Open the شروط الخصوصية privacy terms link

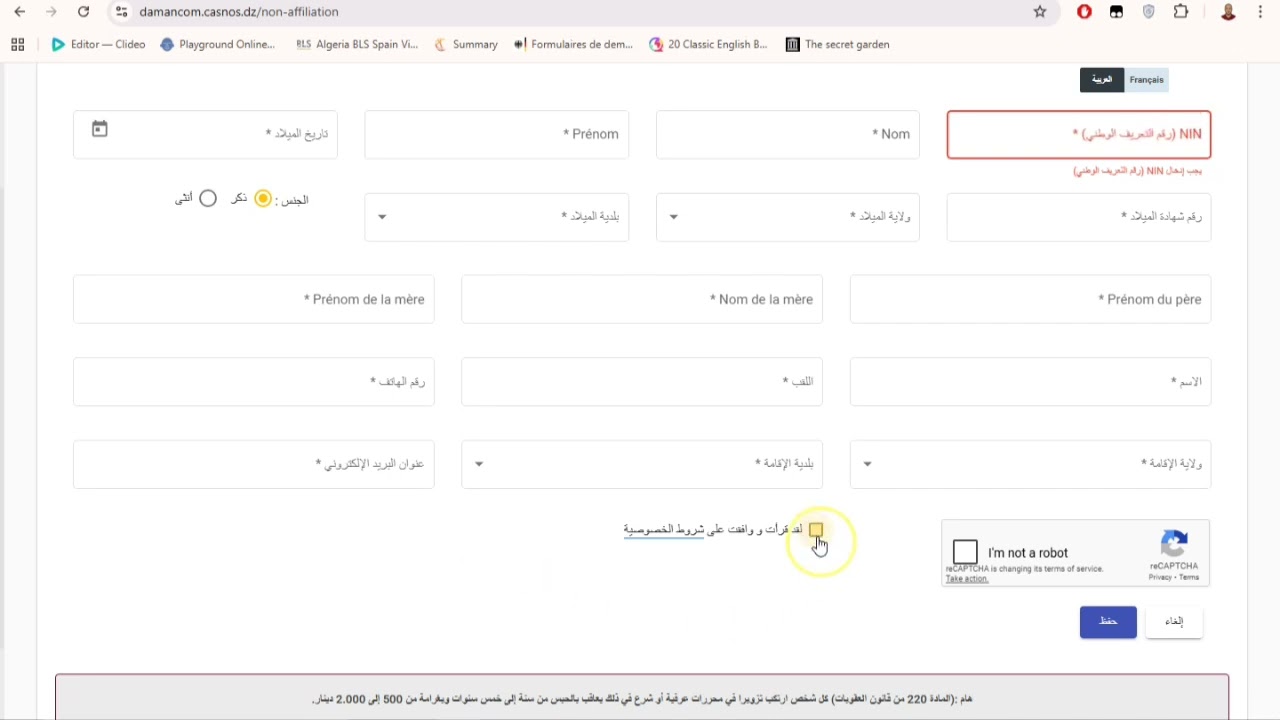click(664, 529)
